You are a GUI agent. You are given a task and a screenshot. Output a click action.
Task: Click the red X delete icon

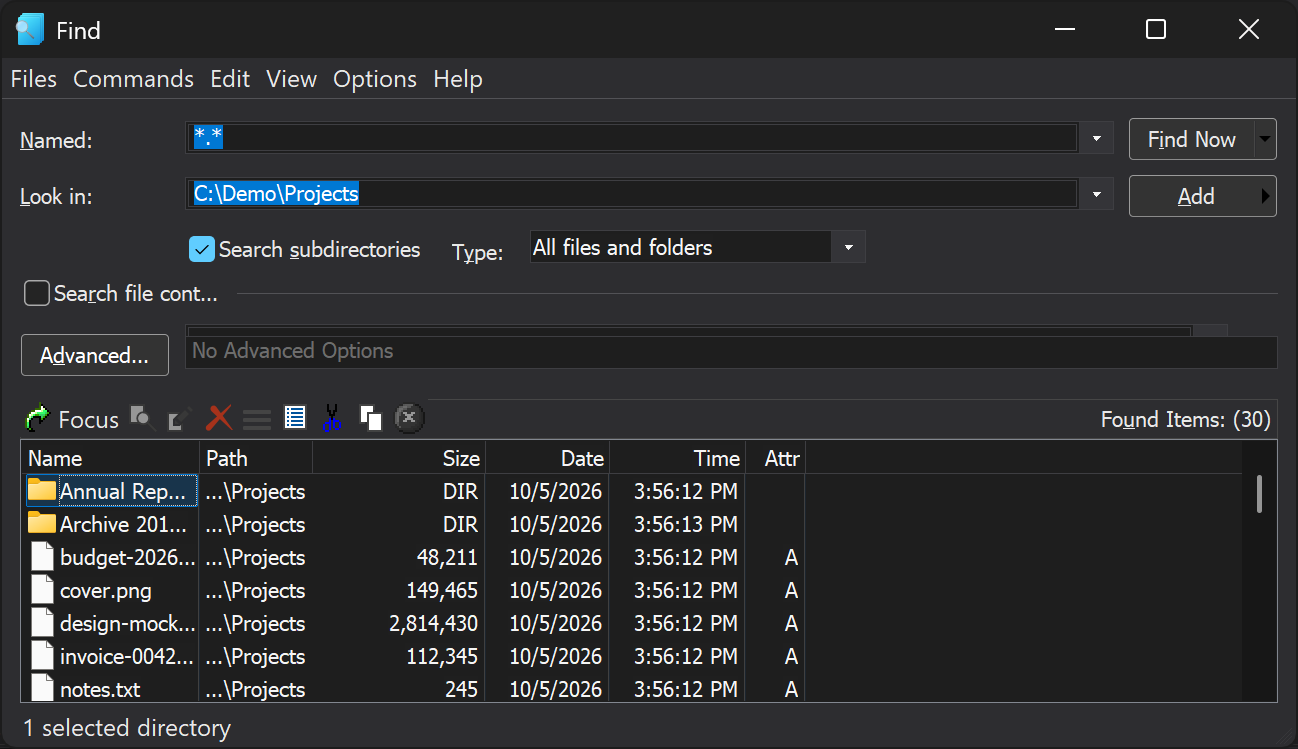pyautogui.click(x=219, y=418)
